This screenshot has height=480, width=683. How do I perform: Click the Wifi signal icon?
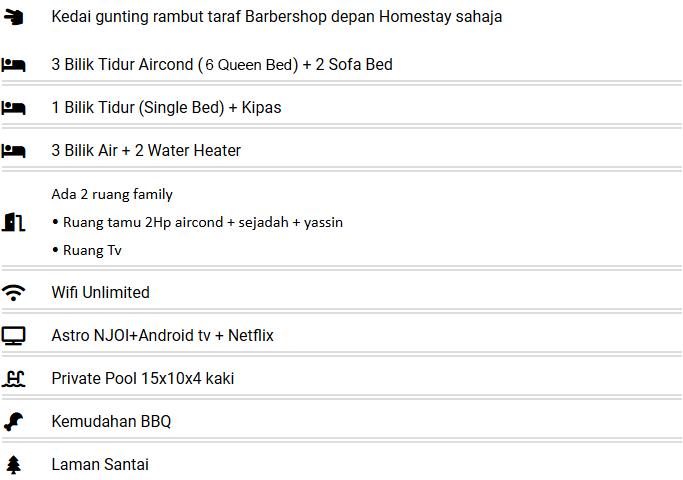pos(13,292)
